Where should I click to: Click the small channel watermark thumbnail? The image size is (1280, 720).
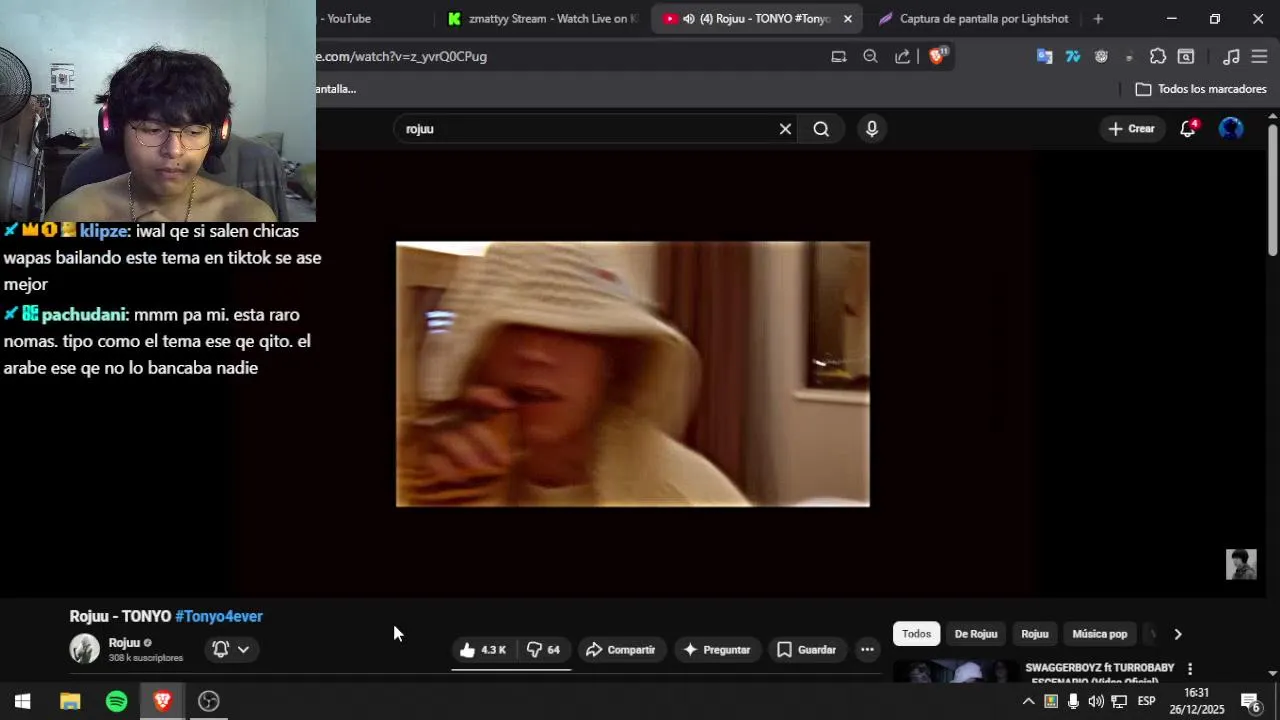click(x=1241, y=564)
